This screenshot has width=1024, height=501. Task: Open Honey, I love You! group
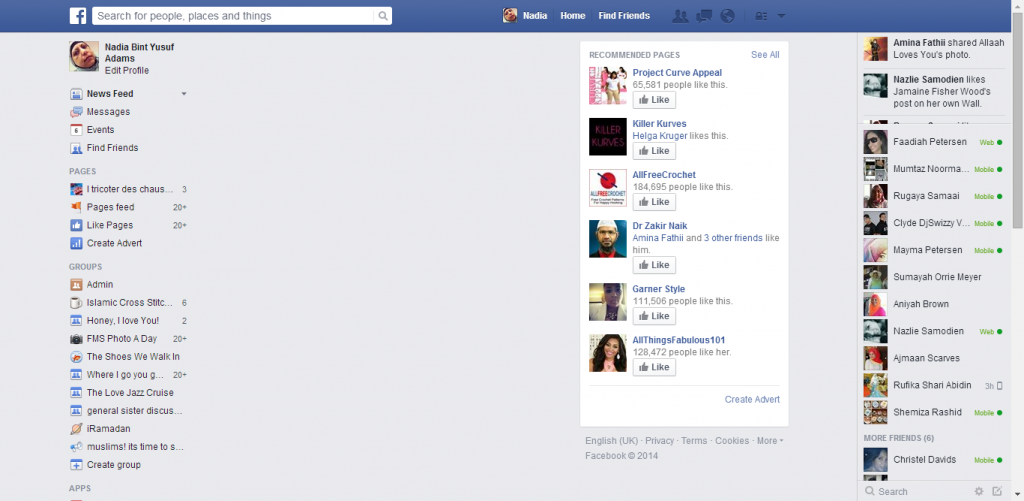pos(123,321)
